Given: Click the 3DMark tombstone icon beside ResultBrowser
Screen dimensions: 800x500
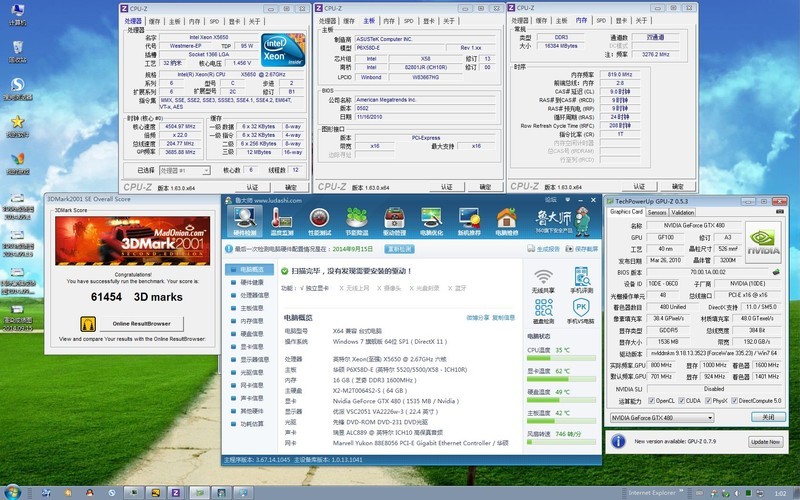Looking at the screenshot, I should pos(88,323).
